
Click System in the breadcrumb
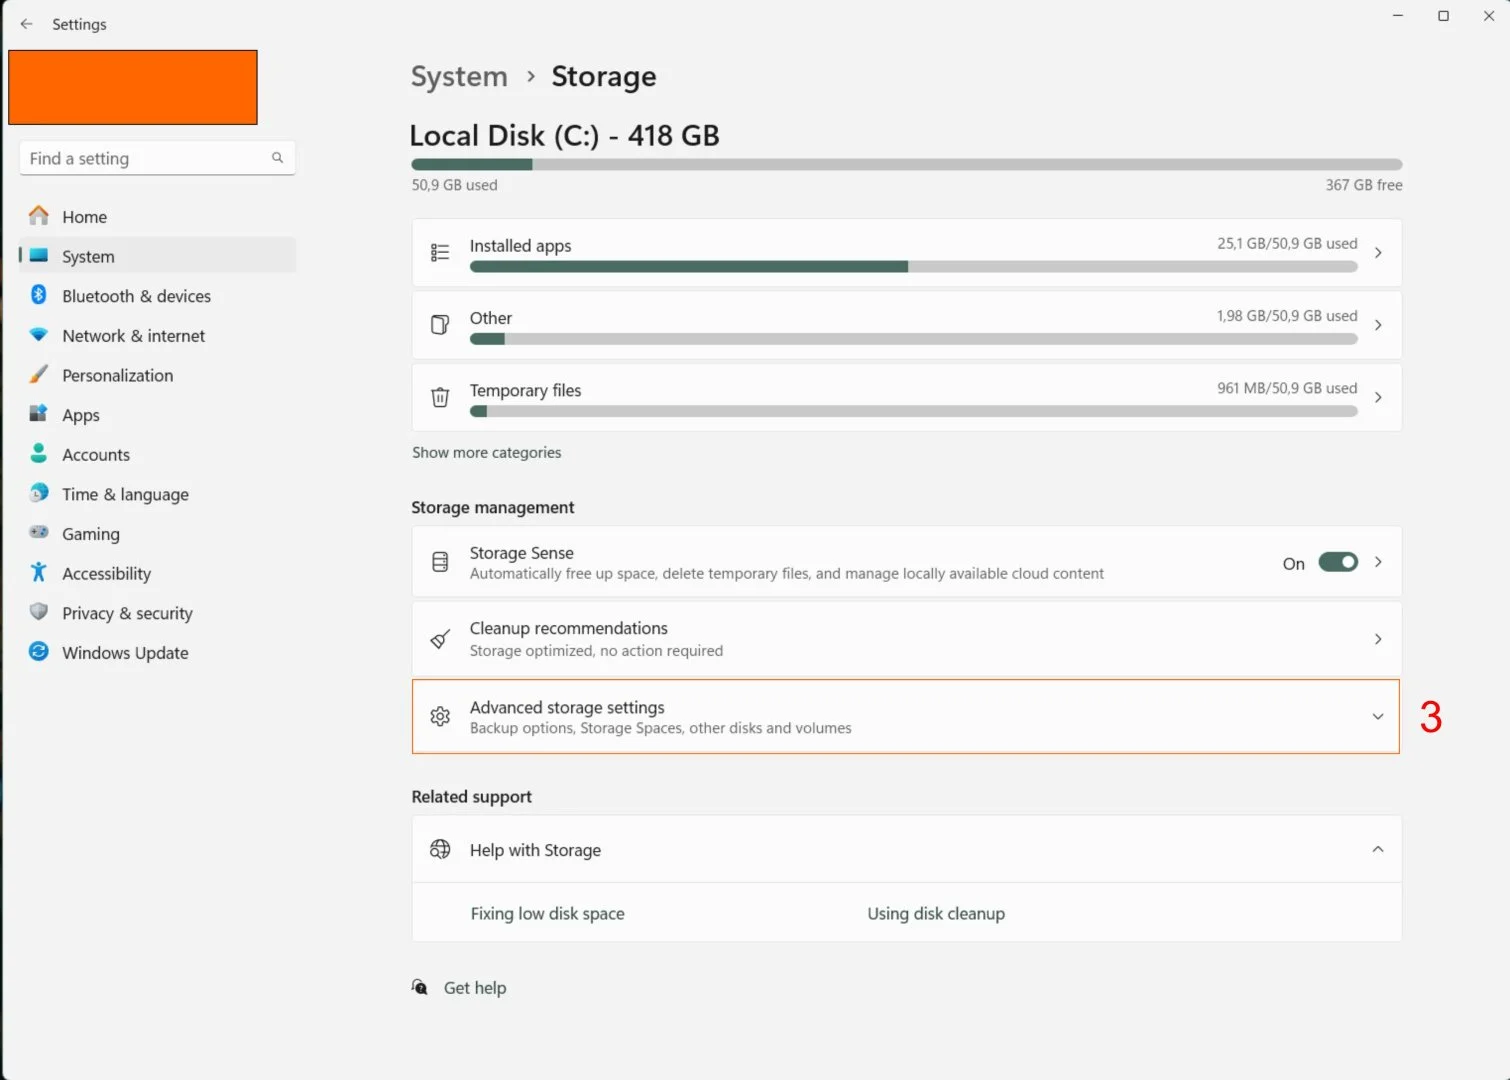coord(459,76)
